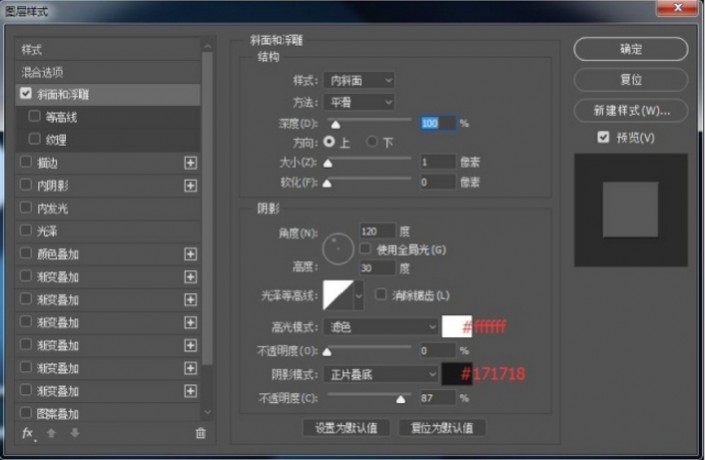Click the shadow 不透明度(C) slider handle
The width and height of the screenshot is (705, 460).
(401, 399)
